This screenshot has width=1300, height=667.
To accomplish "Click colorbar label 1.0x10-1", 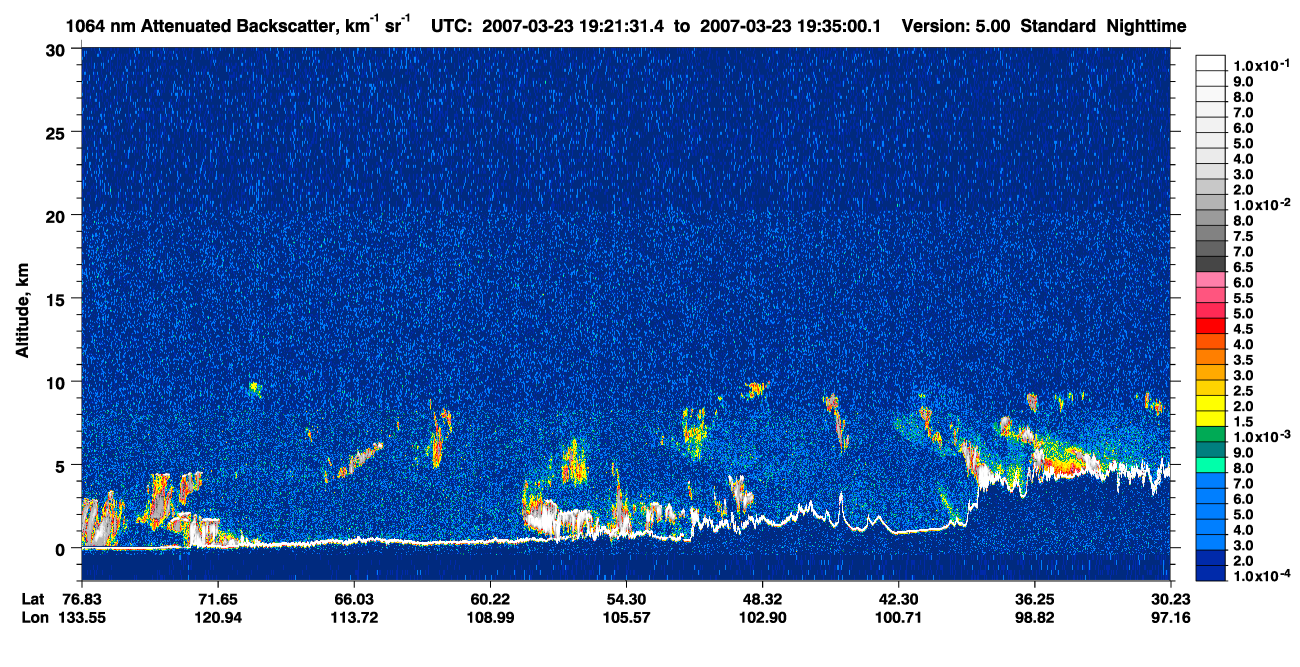I will click(1261, 64).
